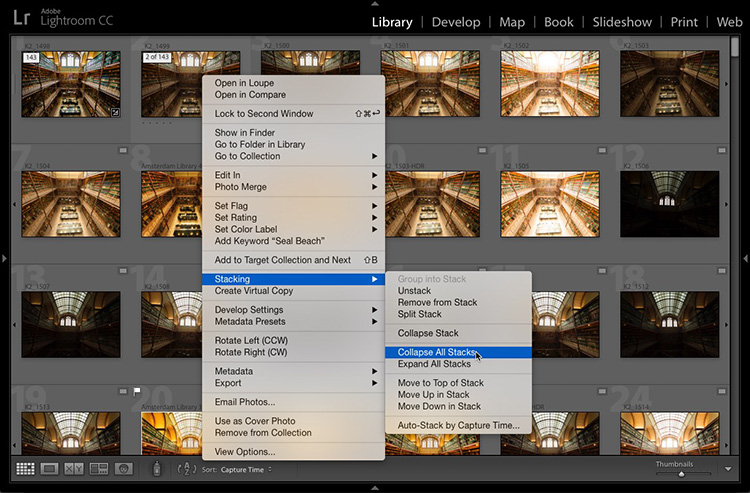Choose Collapse All Stacks
750x493 pixels.
coord(458,352)
